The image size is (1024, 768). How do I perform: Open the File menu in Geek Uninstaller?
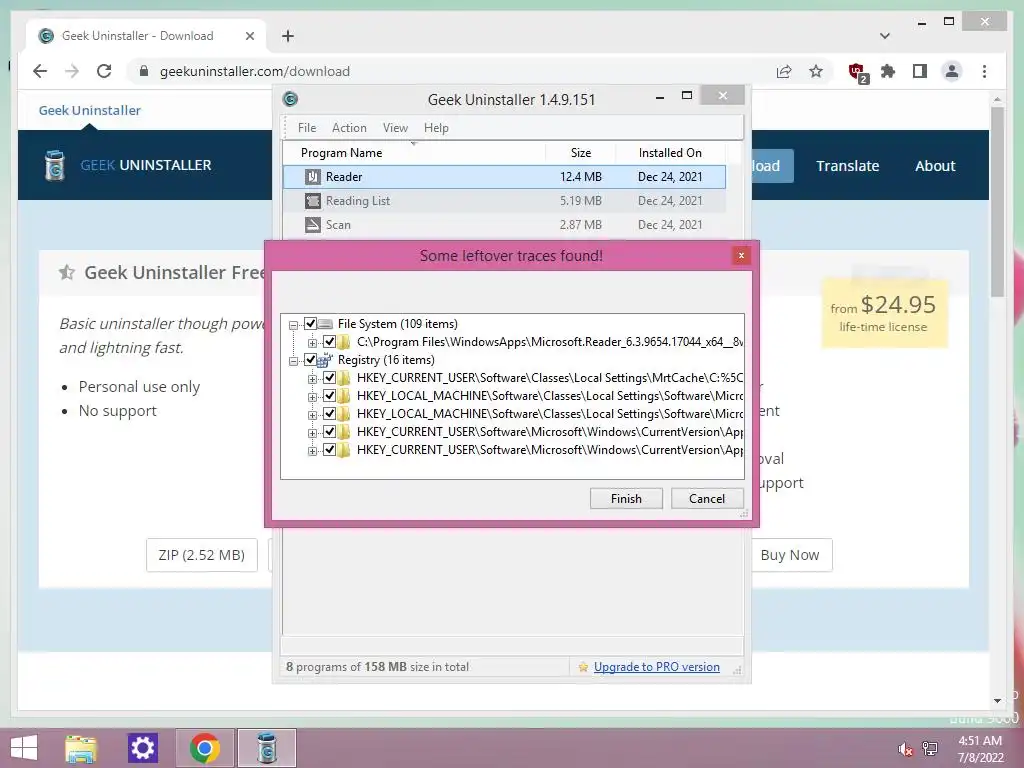(x=306, y=128)
